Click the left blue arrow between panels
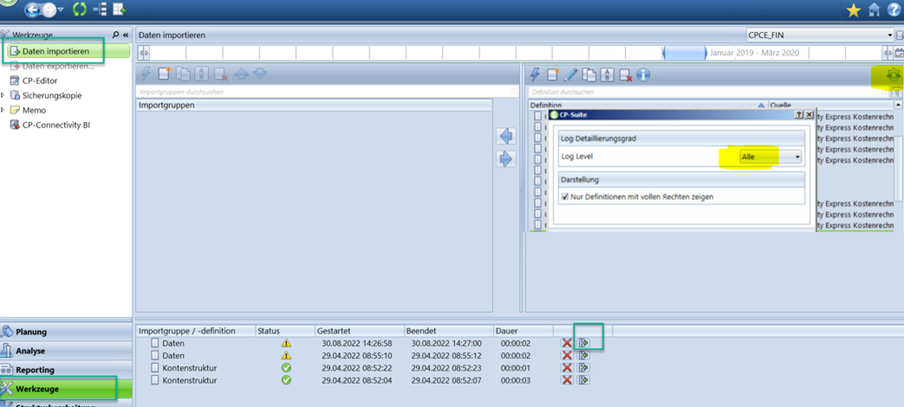This screenshot has height=407, width=904. pyautogui.click(x=506, y=136)
